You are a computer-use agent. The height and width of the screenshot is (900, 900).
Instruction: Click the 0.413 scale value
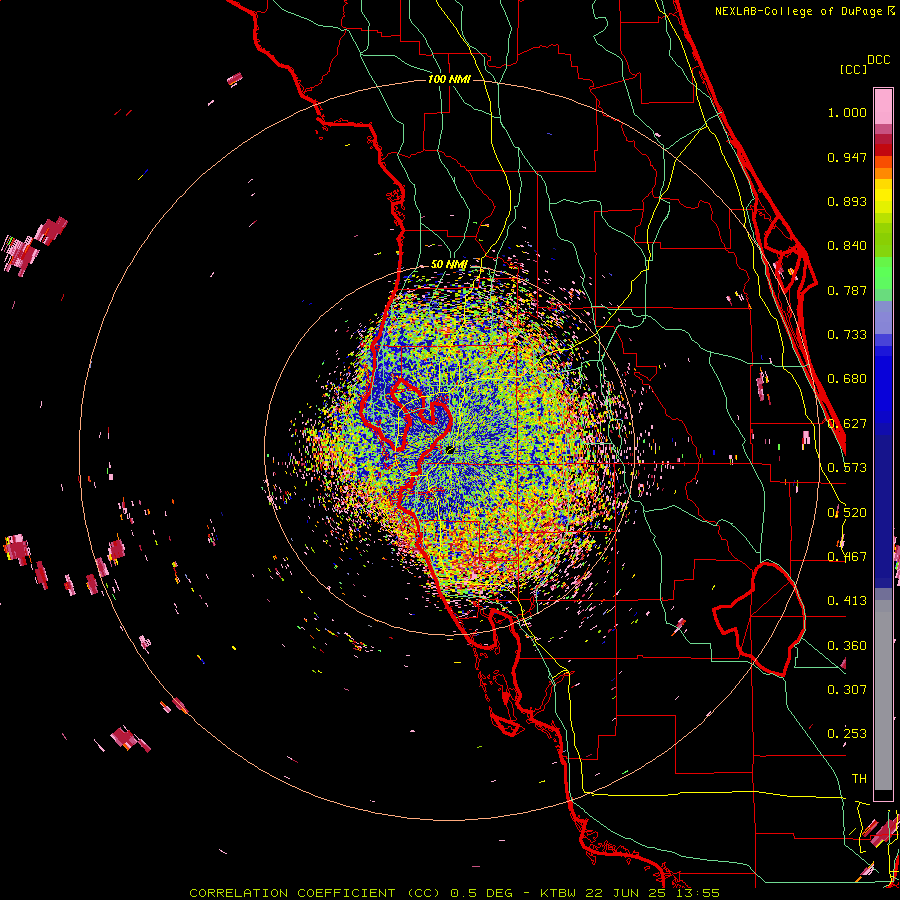[x=847, y=601]
